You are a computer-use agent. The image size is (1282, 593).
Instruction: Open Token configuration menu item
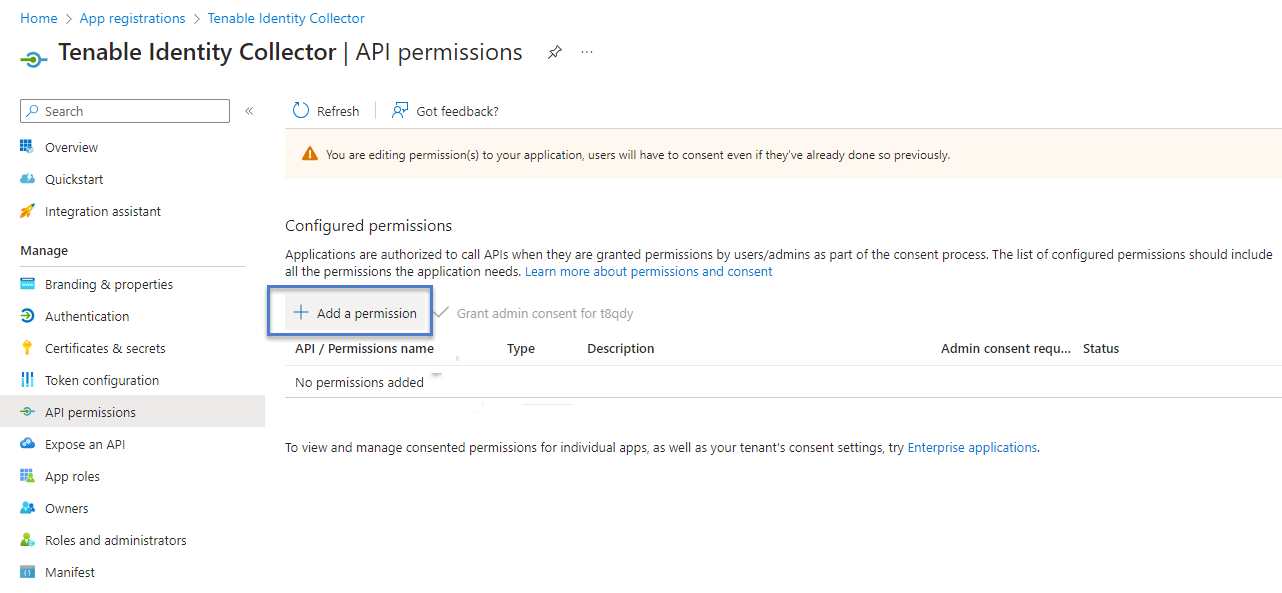click(x=132, y=380)
